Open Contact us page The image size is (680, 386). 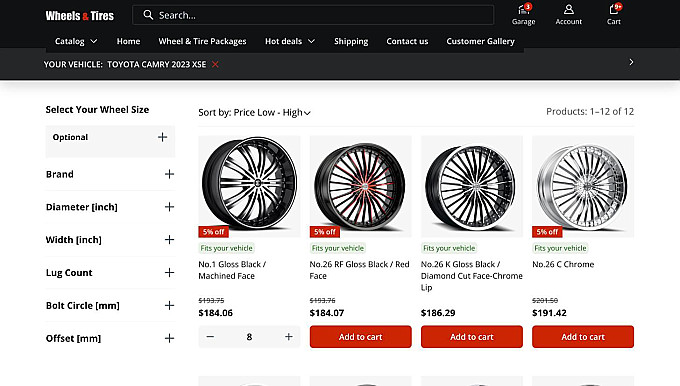tap(407, 41)
